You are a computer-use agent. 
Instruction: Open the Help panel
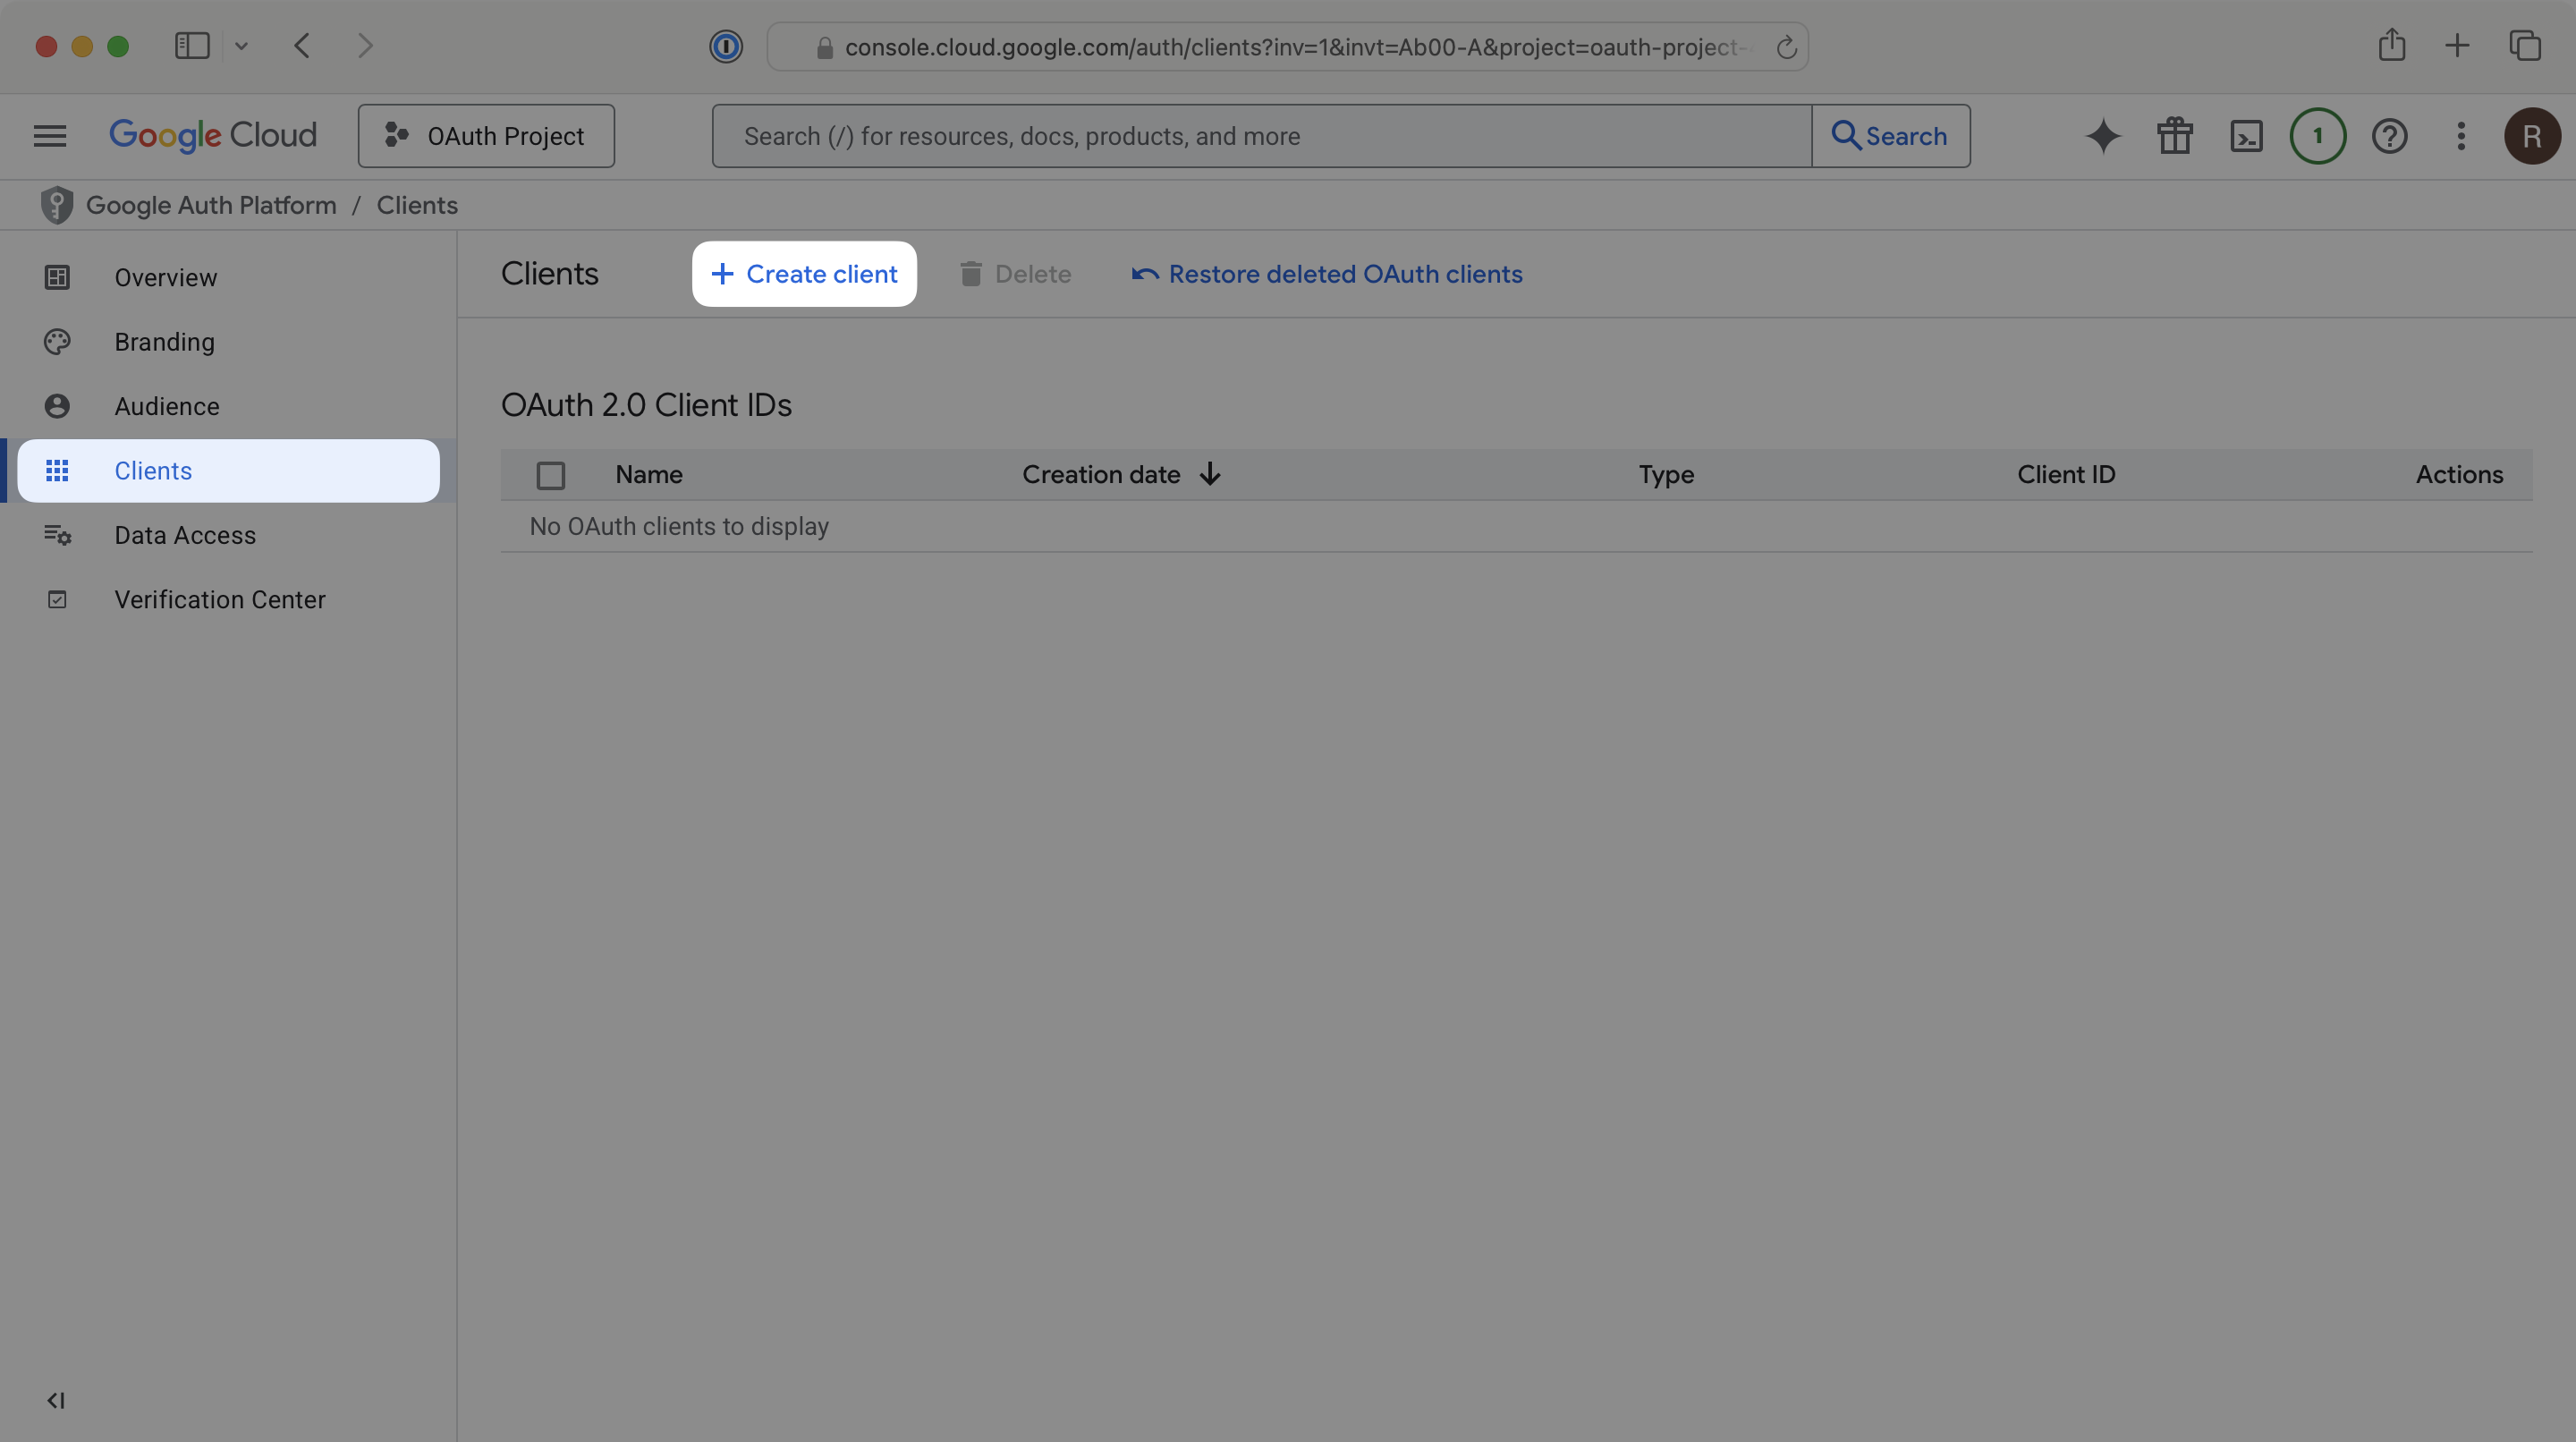coord(2390,136)
